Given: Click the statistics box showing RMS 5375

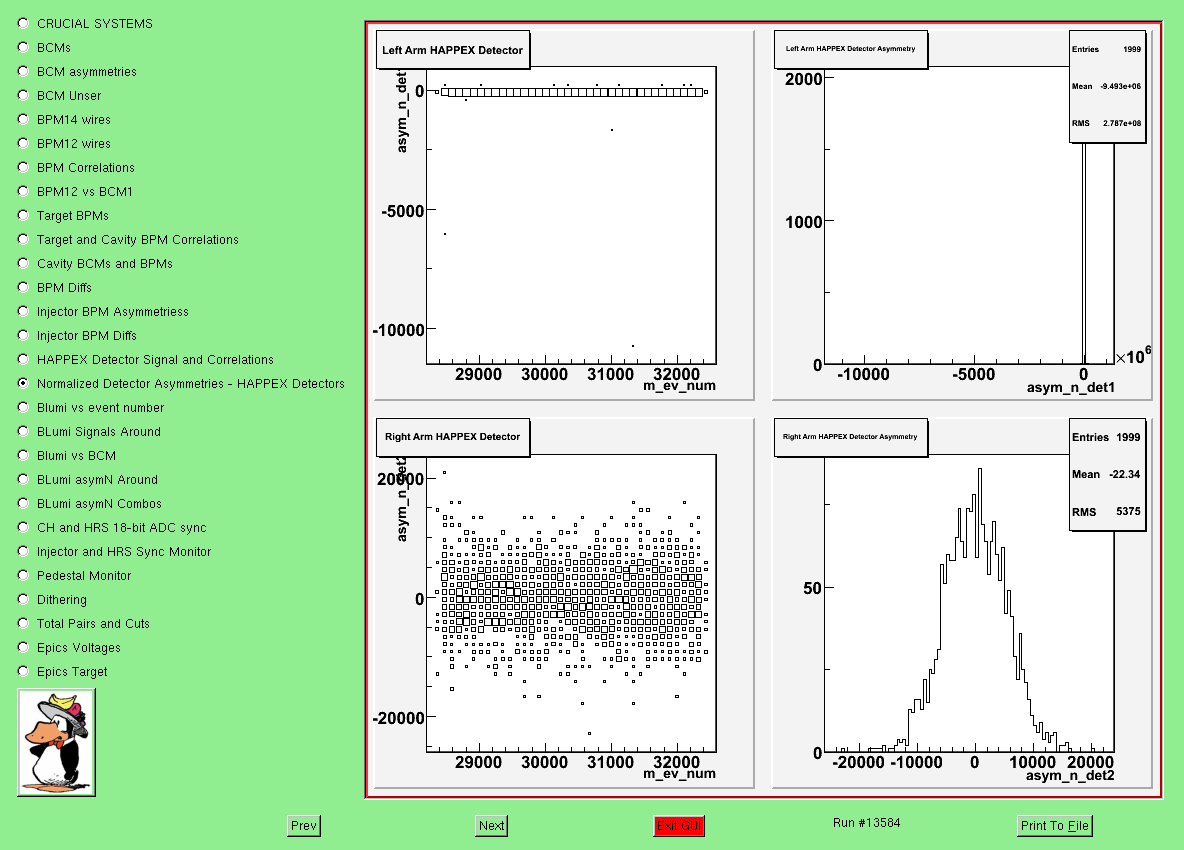Looking at the screenshot, I should 1107,474.
